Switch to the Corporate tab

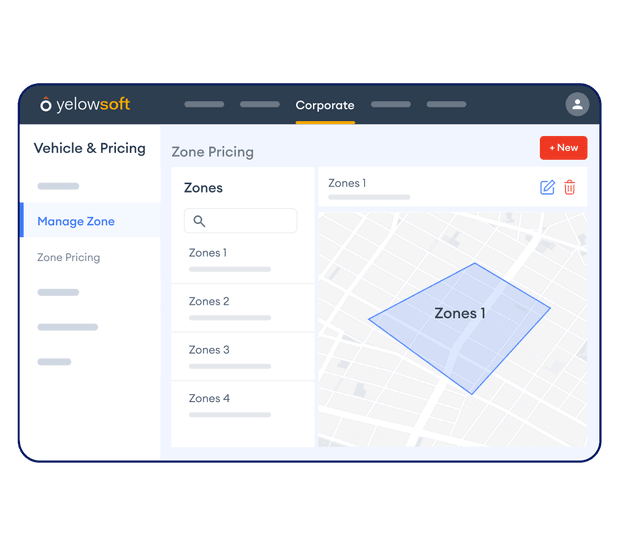[325, 105]
